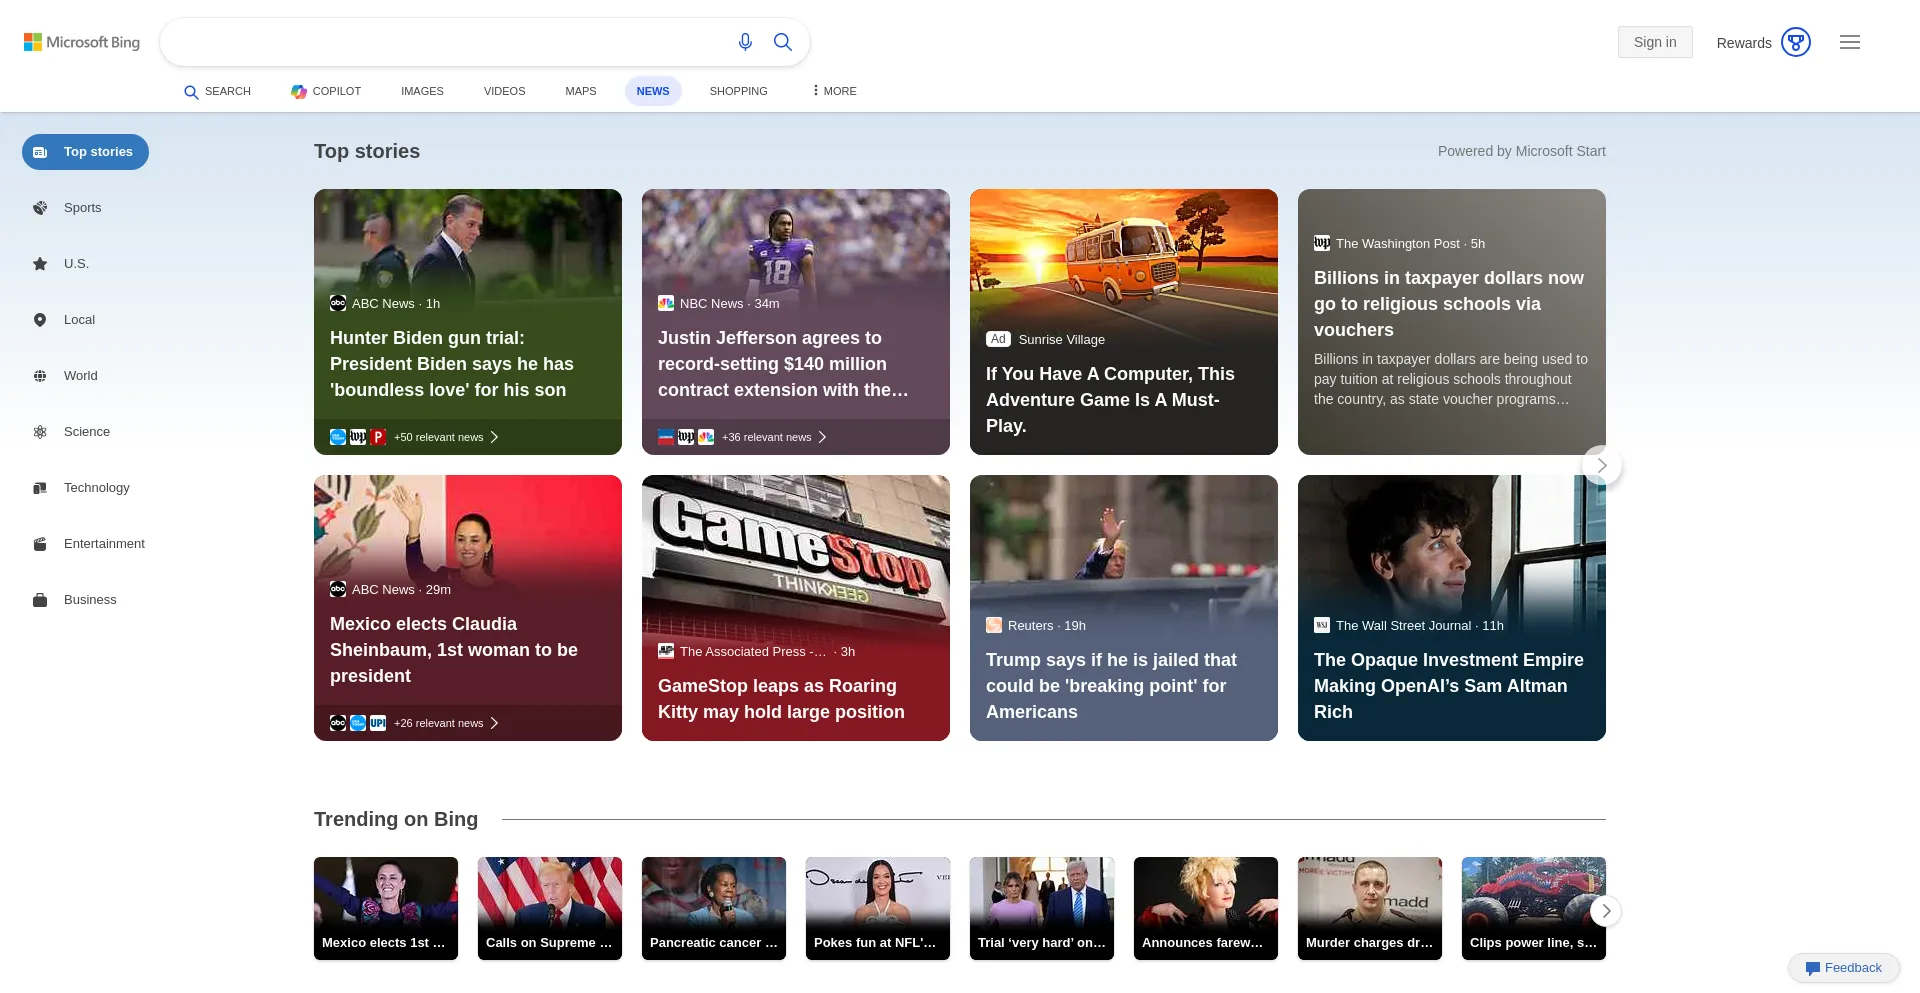
Task: Click the Business briefcase icon
Action: [40, 600]
